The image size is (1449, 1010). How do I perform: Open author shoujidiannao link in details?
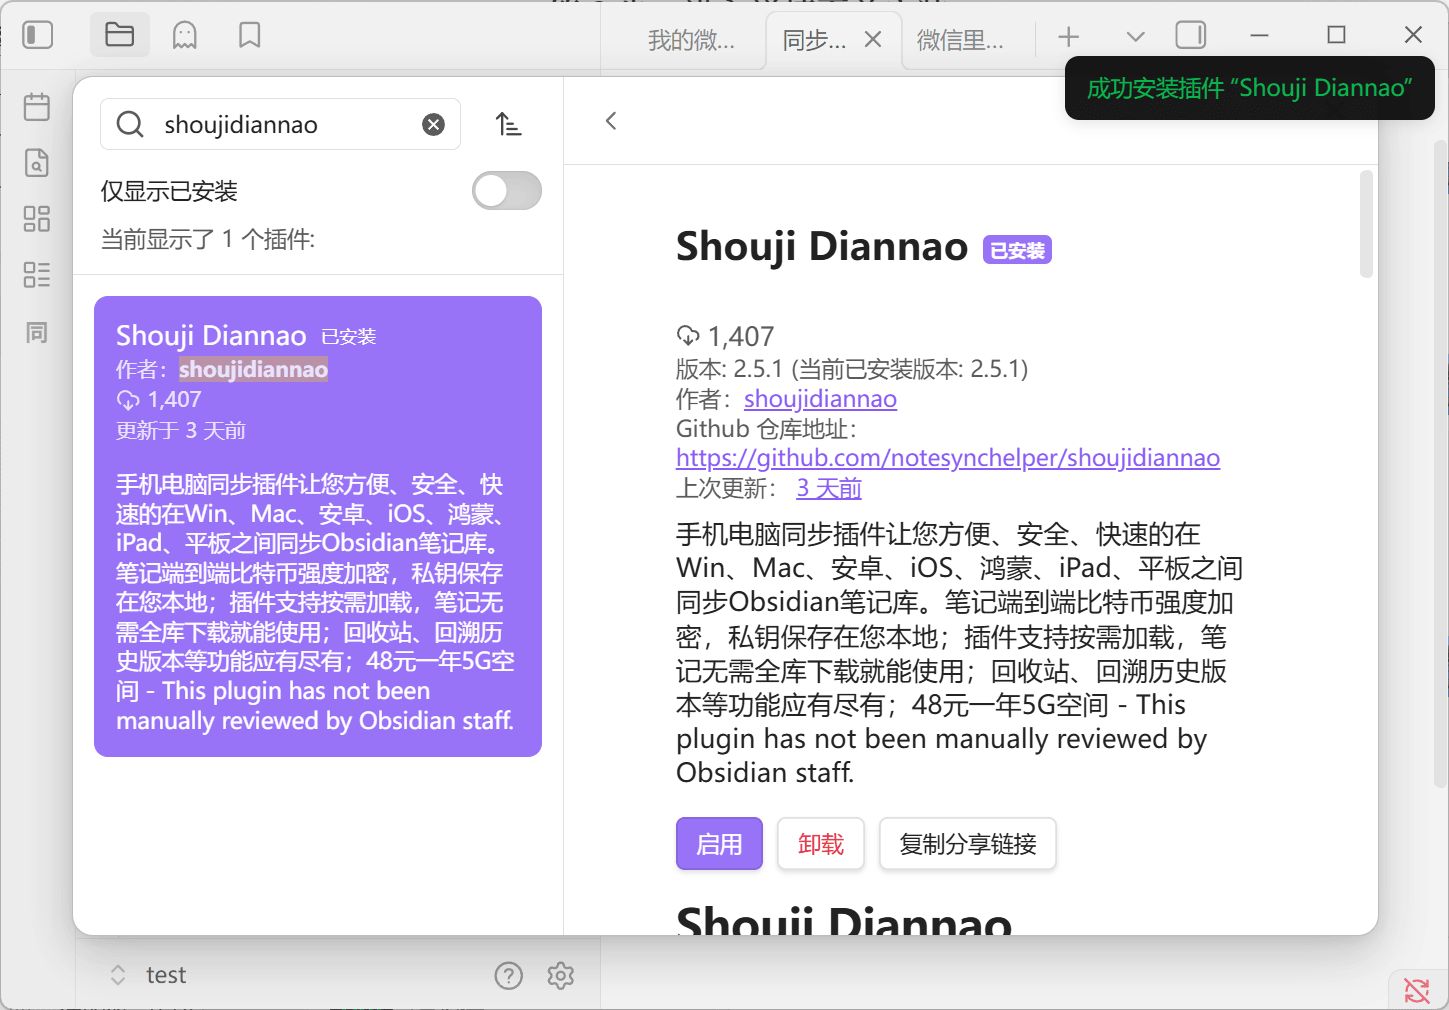(x=820, y=399)
